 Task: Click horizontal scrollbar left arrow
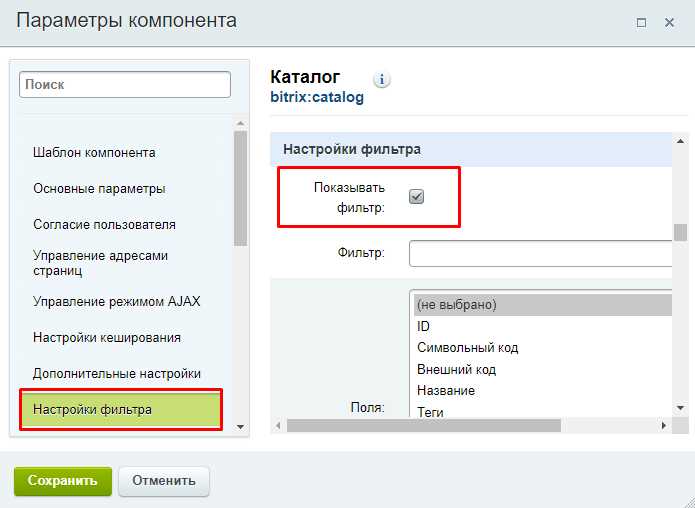click(278, 426)
